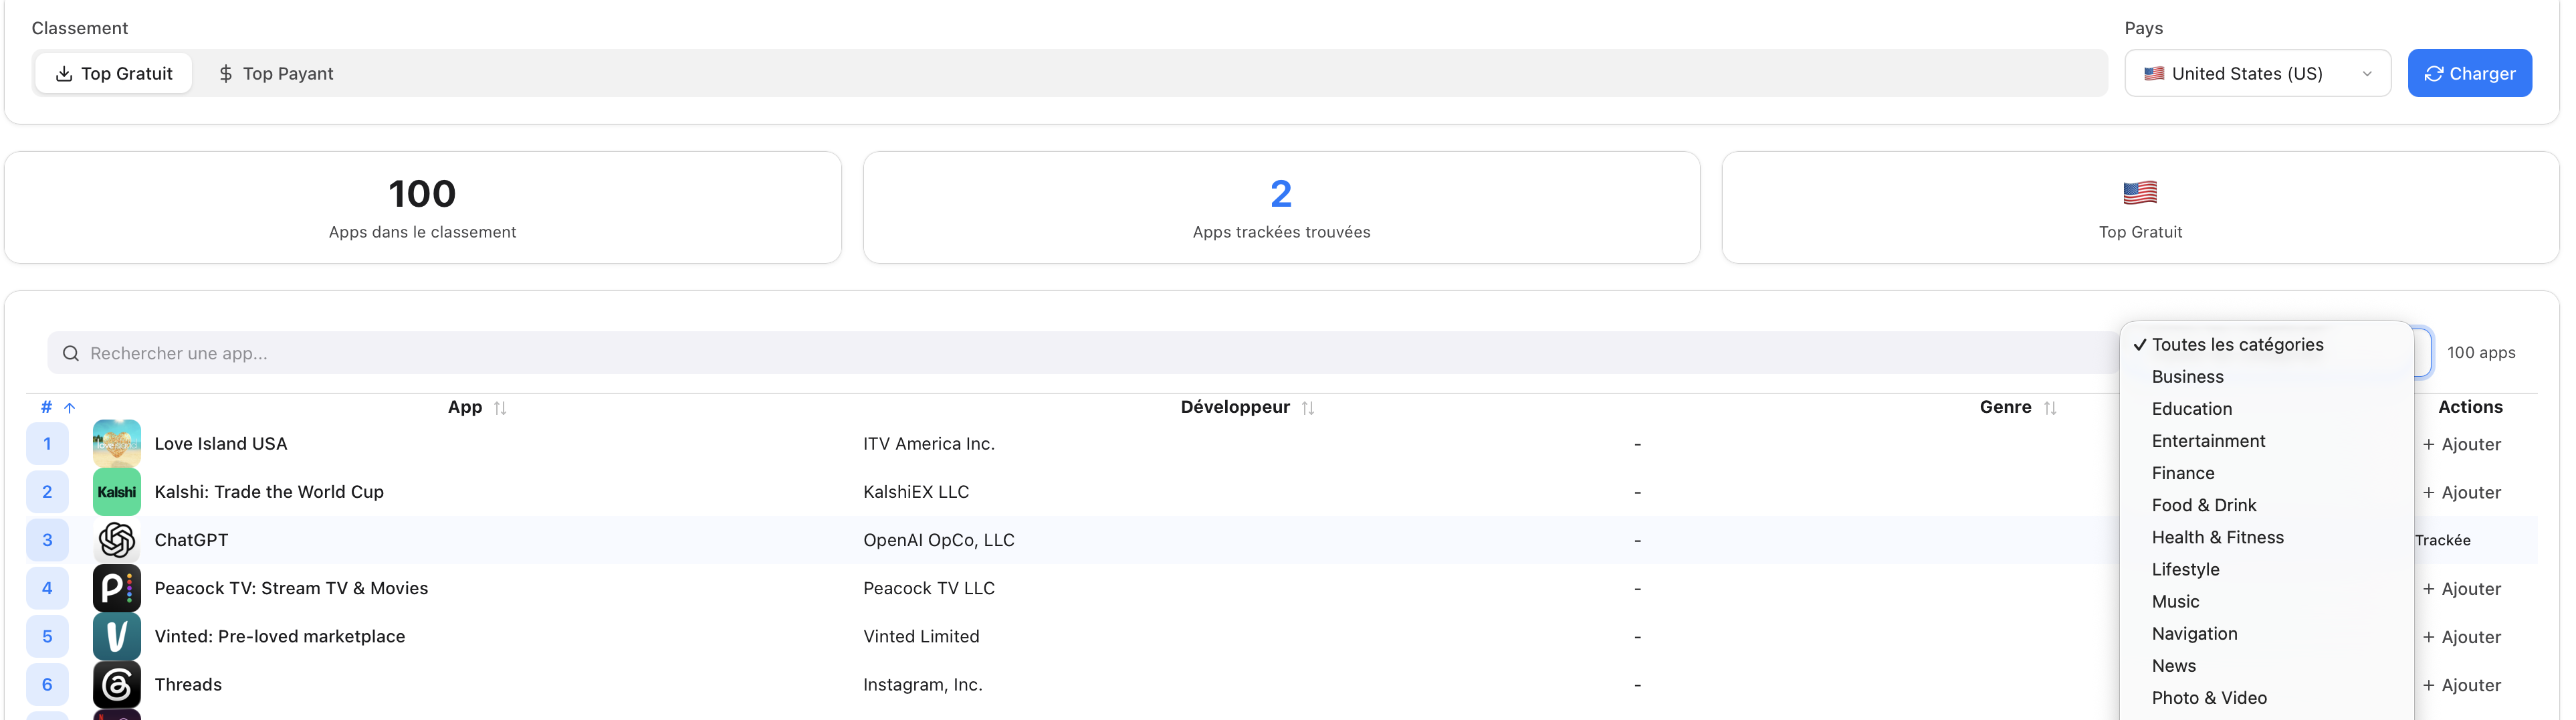2576x720 pixels.
Task: Click the search magnifier icon
Action: click(x=71, y=353)
